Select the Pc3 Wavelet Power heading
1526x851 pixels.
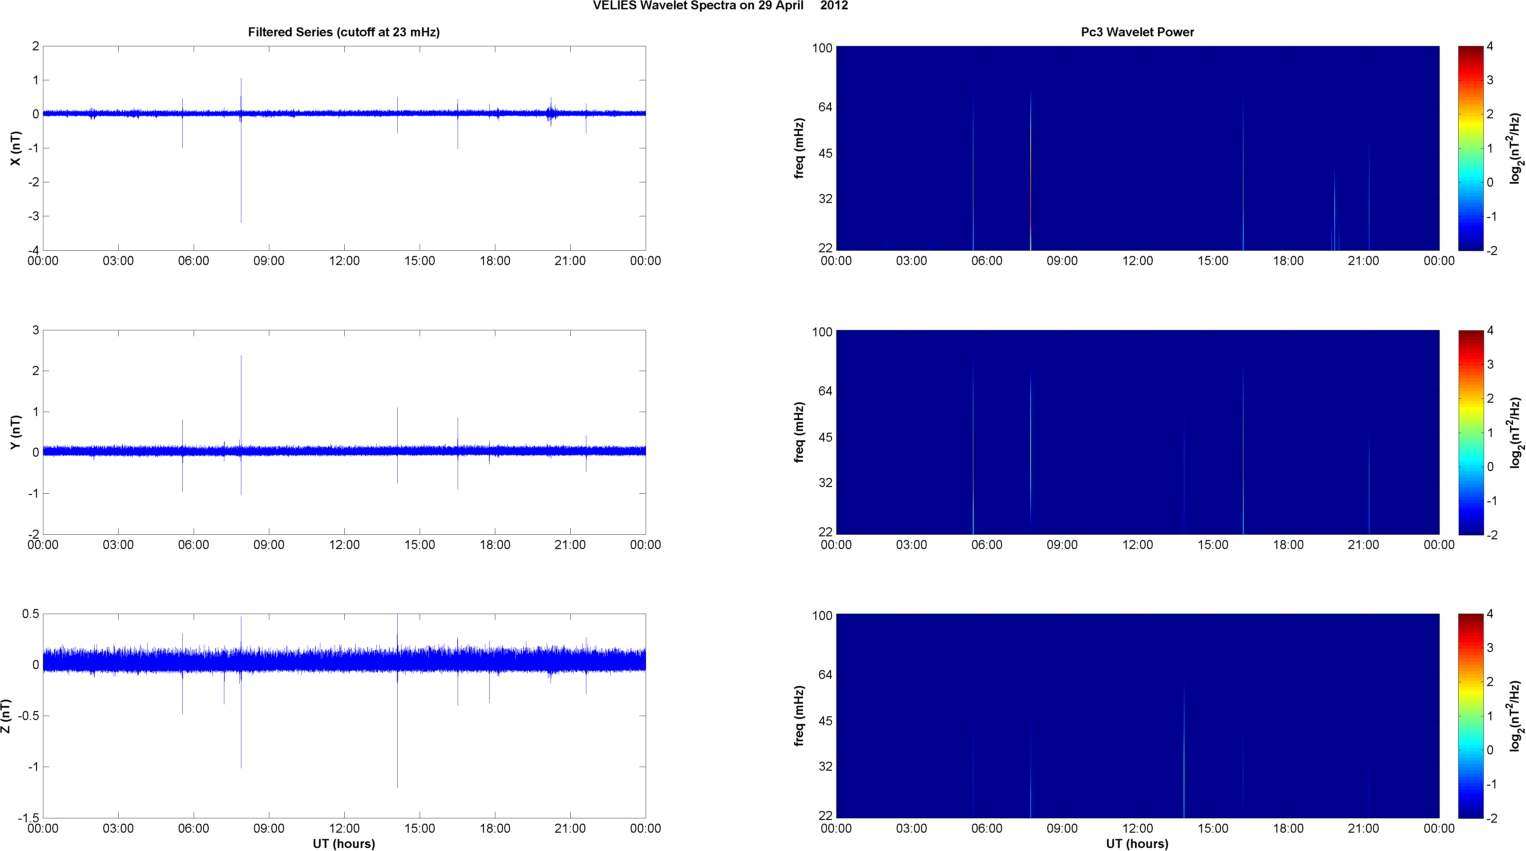click(x=1137, y=32)
